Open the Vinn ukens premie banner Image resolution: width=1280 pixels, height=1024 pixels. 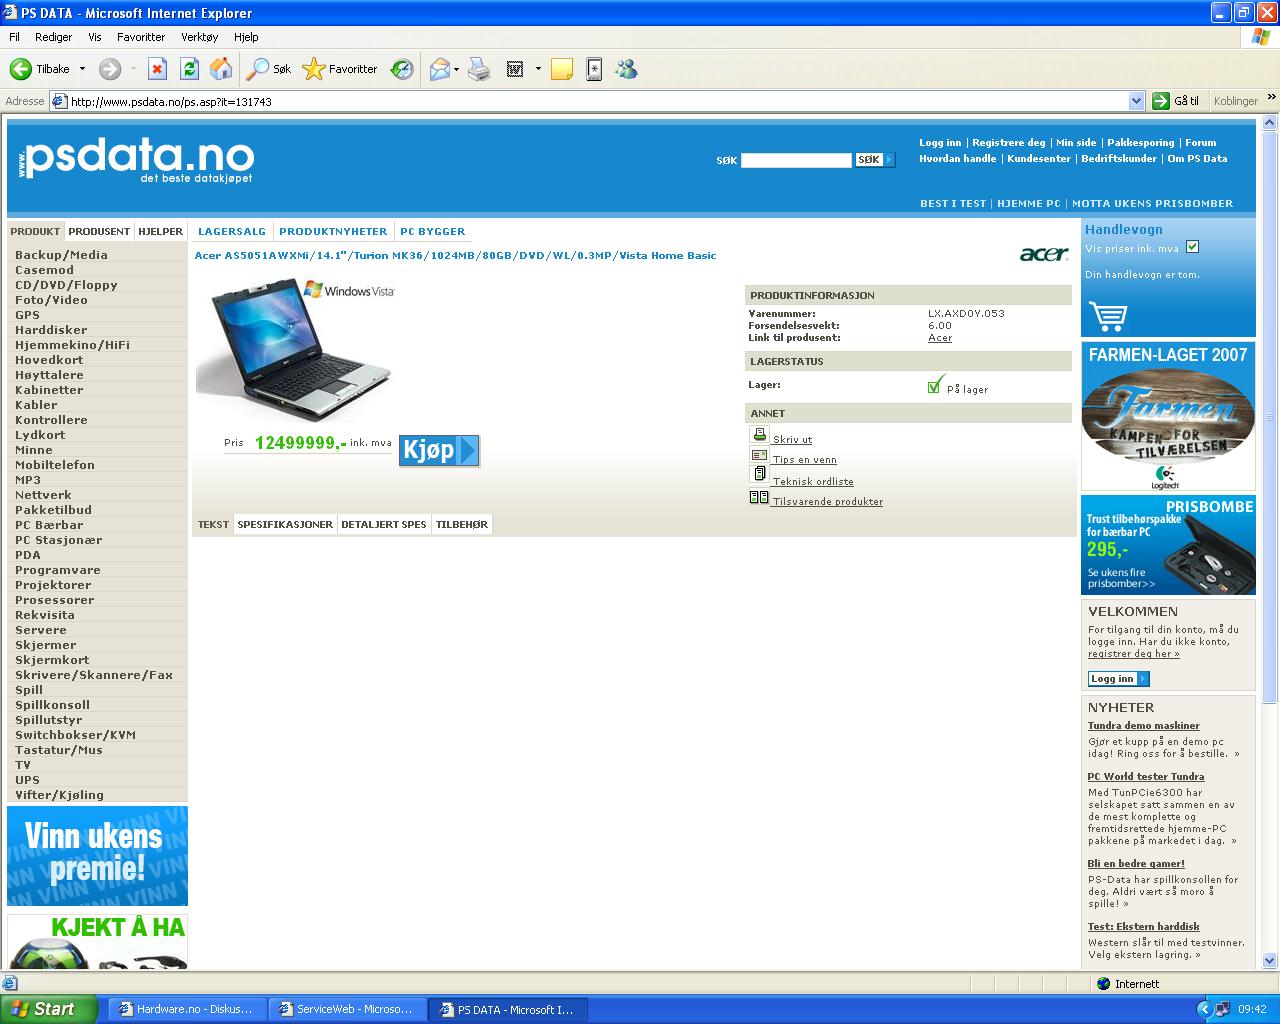click(x=97, y=856)
